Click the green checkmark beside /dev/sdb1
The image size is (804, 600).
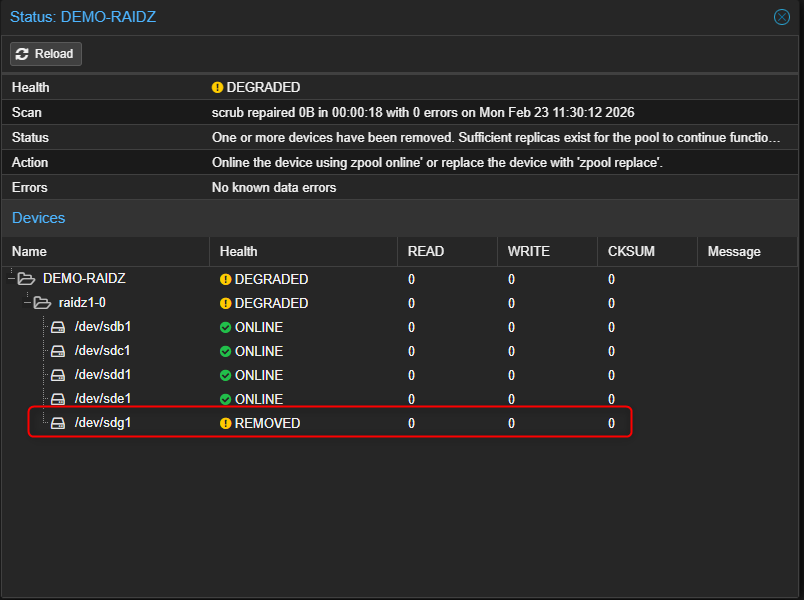pos(225,326)
